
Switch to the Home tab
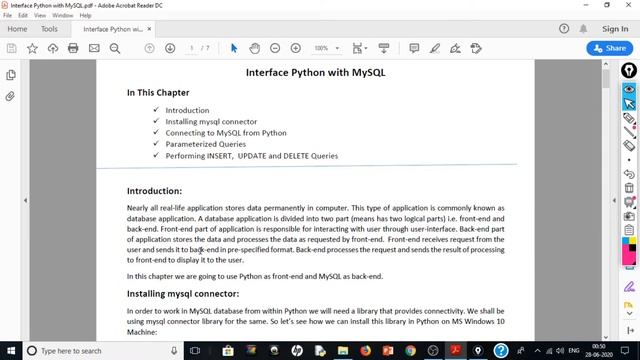[17, 29]
